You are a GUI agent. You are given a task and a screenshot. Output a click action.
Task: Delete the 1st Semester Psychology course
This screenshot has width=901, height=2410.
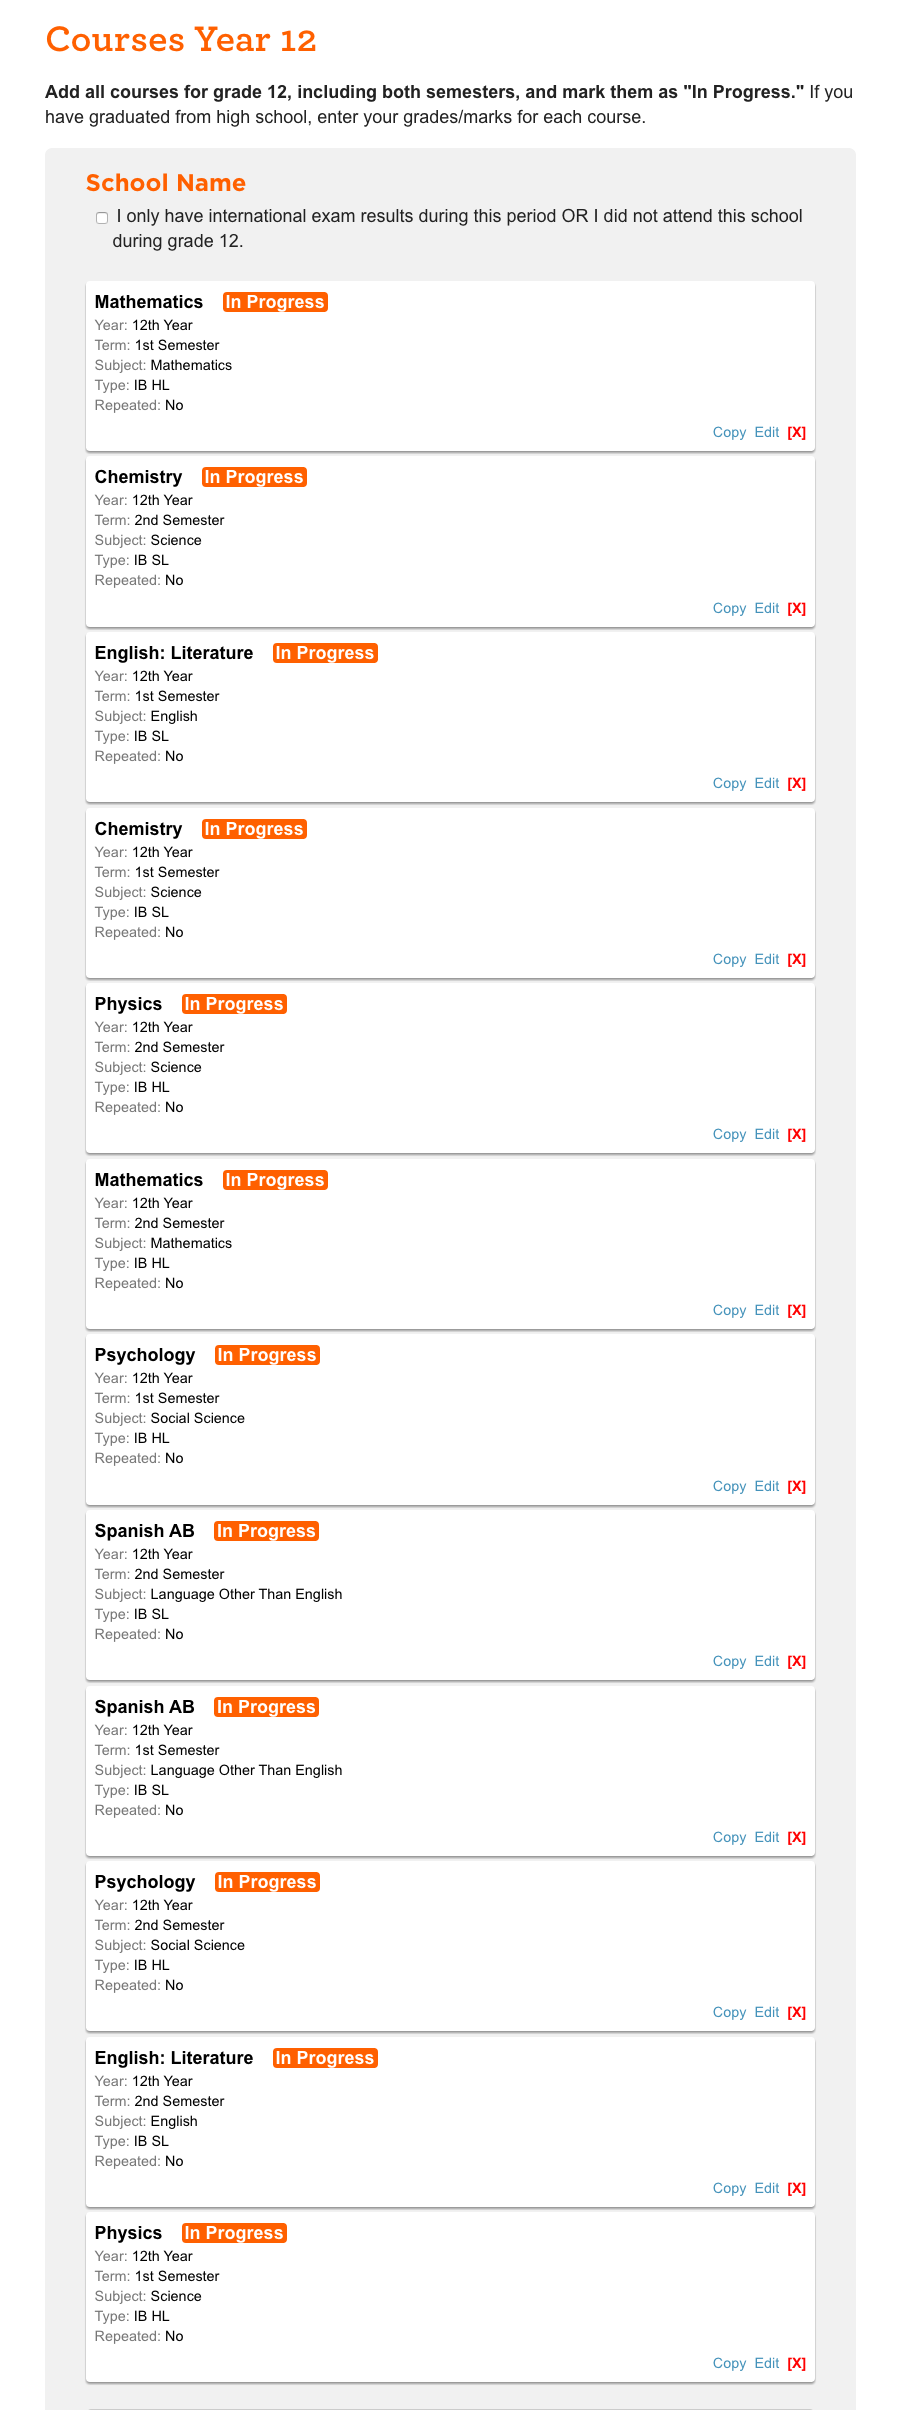[796, 1487]
